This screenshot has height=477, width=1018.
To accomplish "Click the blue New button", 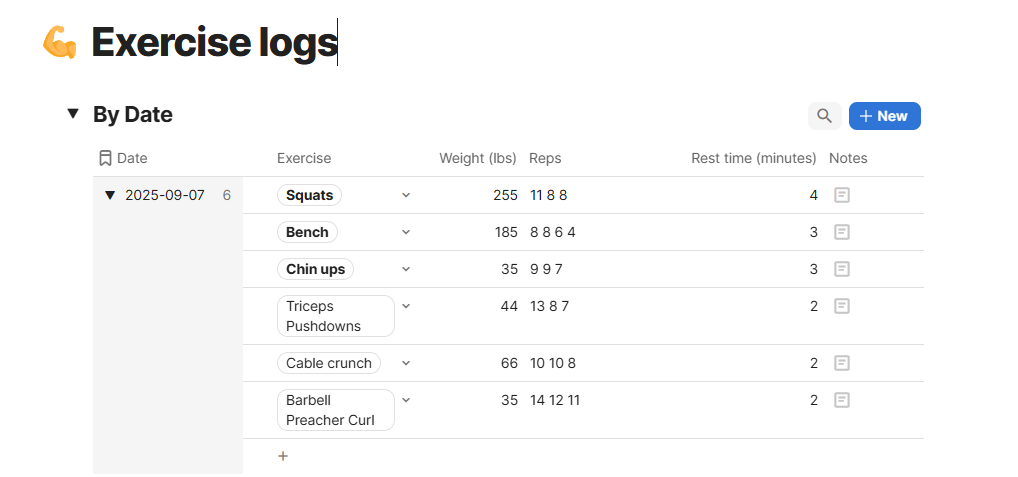I will click(x=884, y=116).
